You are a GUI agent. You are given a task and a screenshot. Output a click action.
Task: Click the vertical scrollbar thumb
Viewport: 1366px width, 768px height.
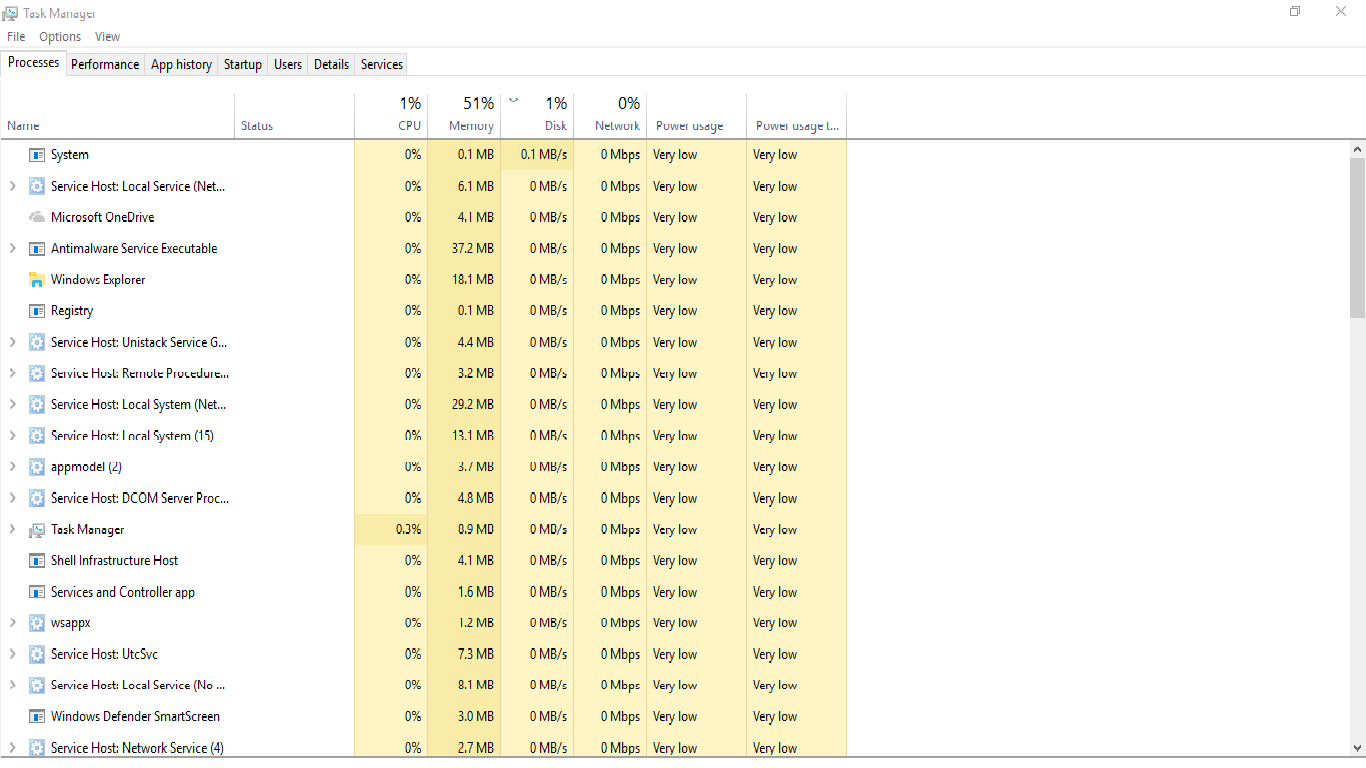[1357, 238]
